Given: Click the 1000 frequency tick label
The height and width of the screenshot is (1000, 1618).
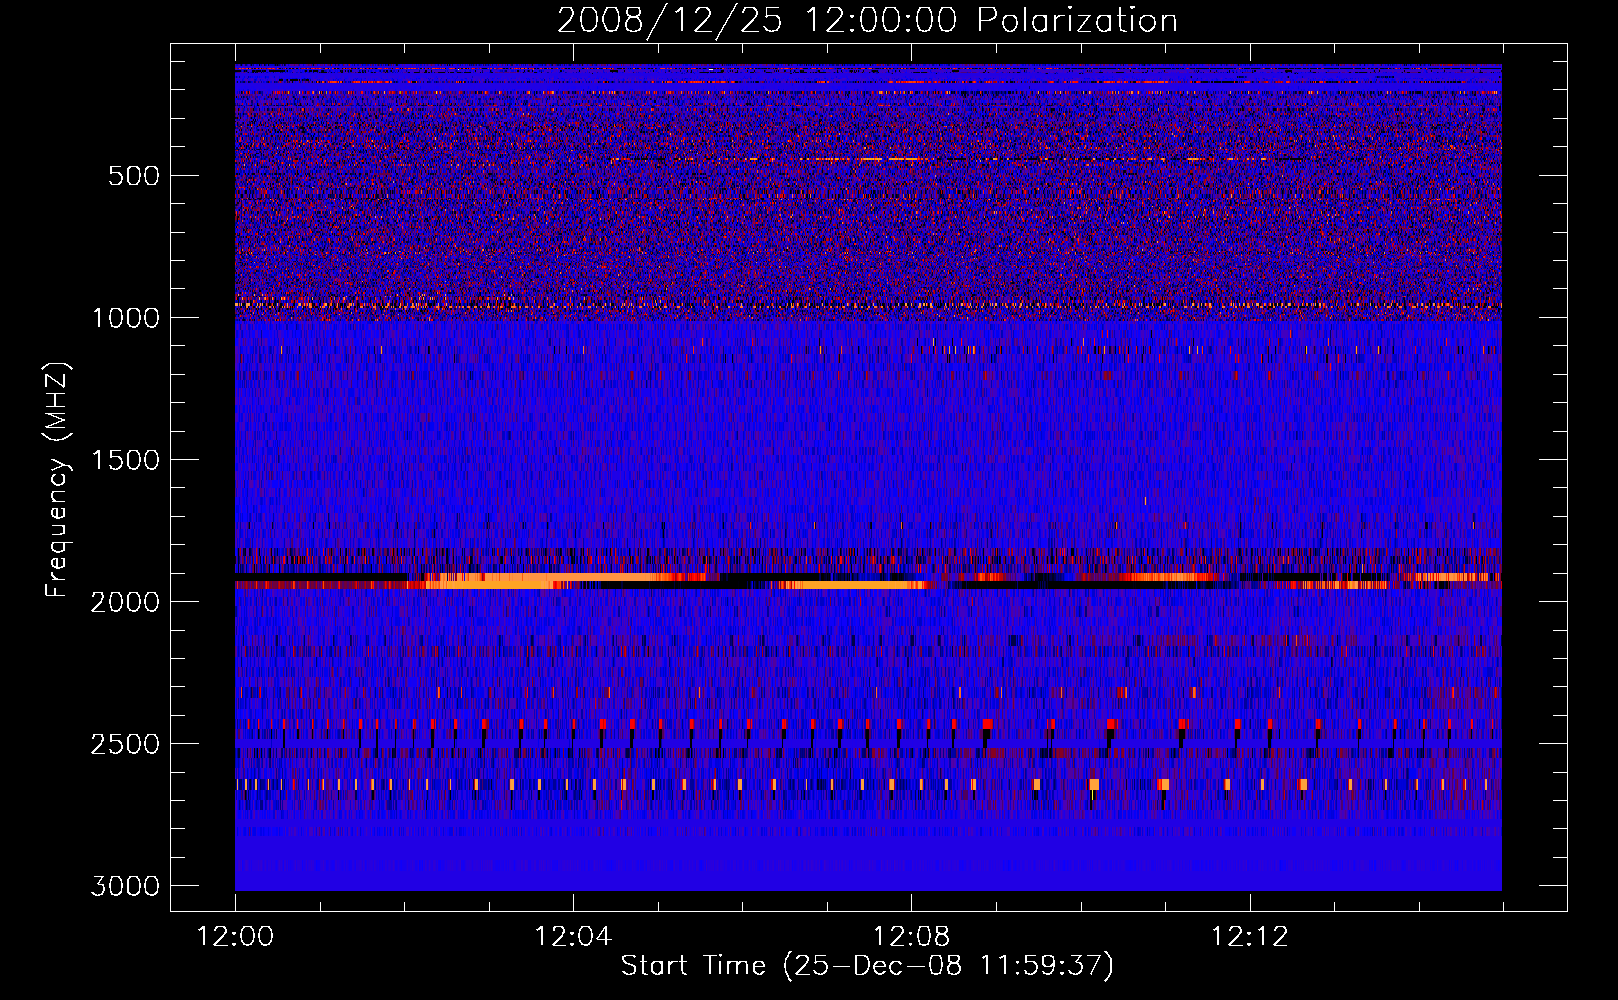Looking at the screenshot, I should (125, 318).
